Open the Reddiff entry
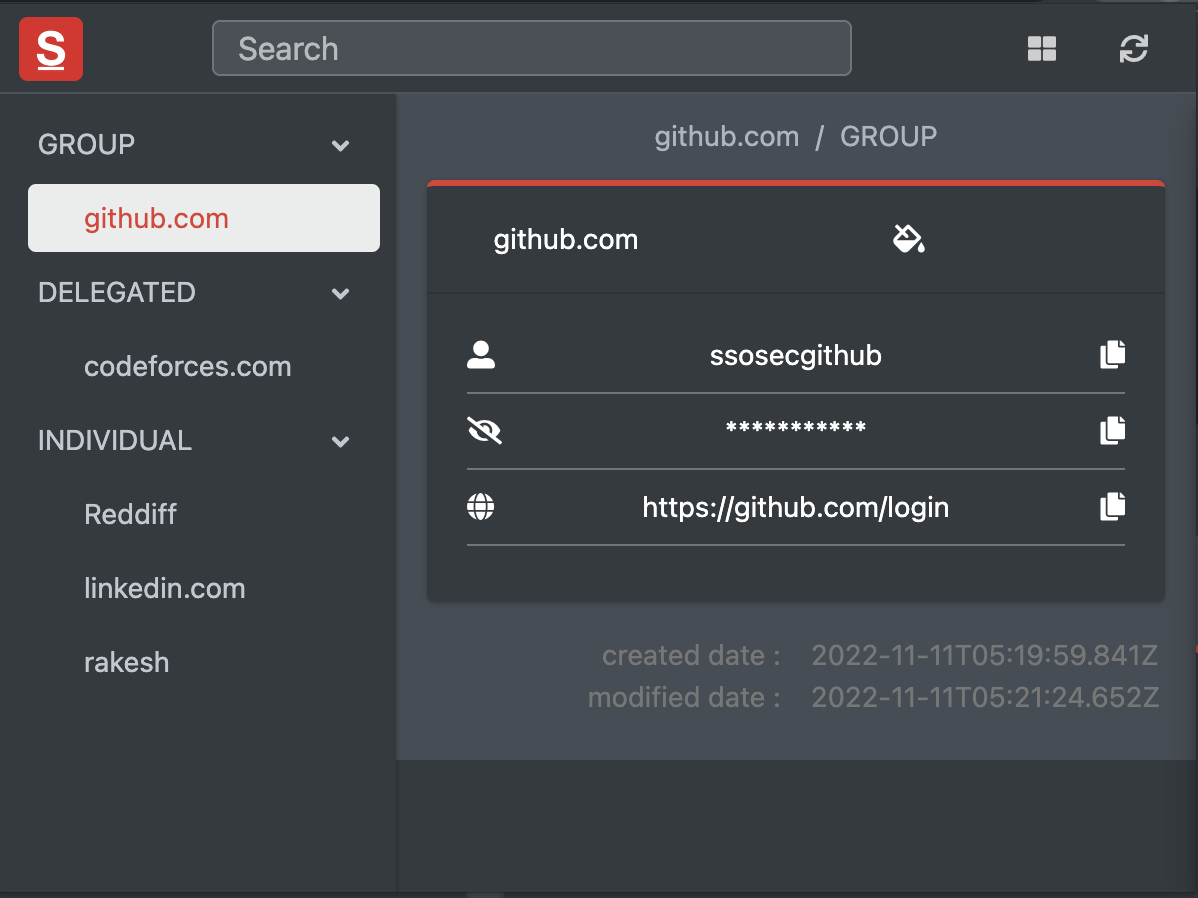This screenshot has height=898, width=1198. click(131, 514)
